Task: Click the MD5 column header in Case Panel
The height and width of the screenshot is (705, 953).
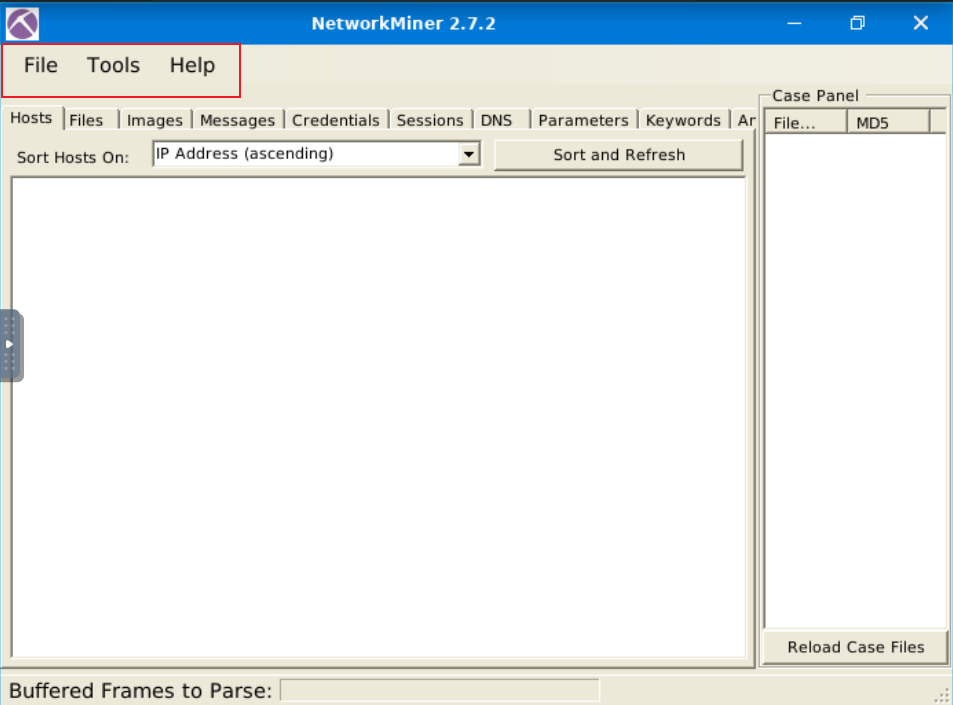Action: pyautogui.click(x=888, y=122)
